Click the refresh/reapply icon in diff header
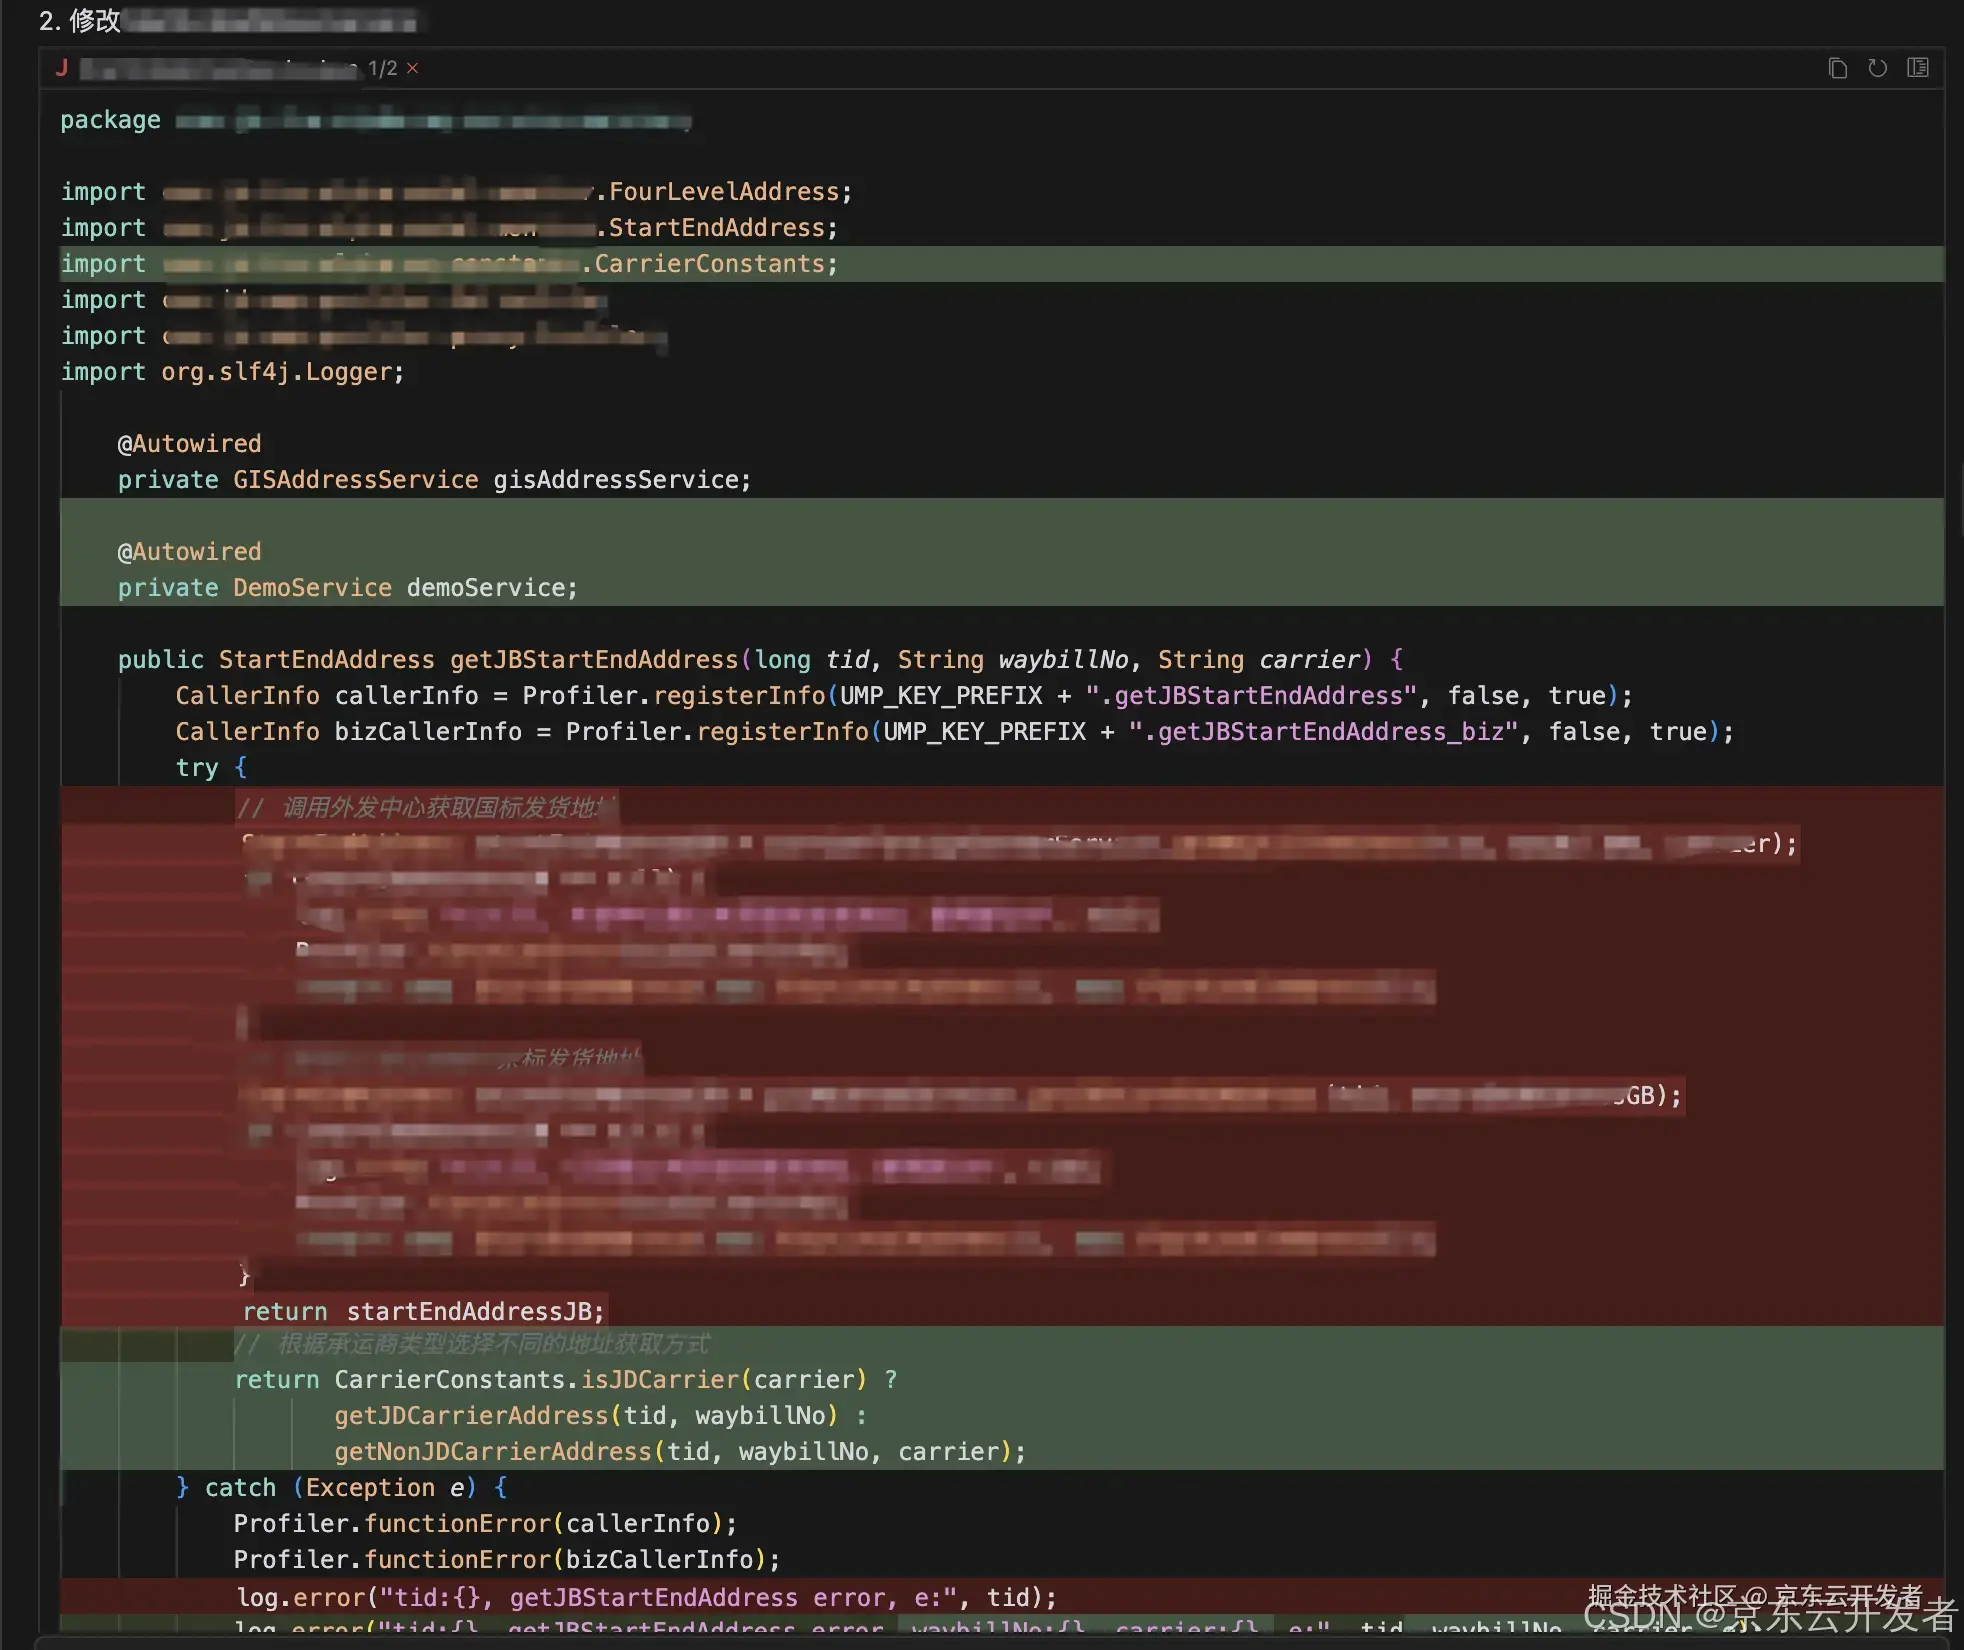This screenshot has width=1964, height=1650. [x=1878, y=68]
